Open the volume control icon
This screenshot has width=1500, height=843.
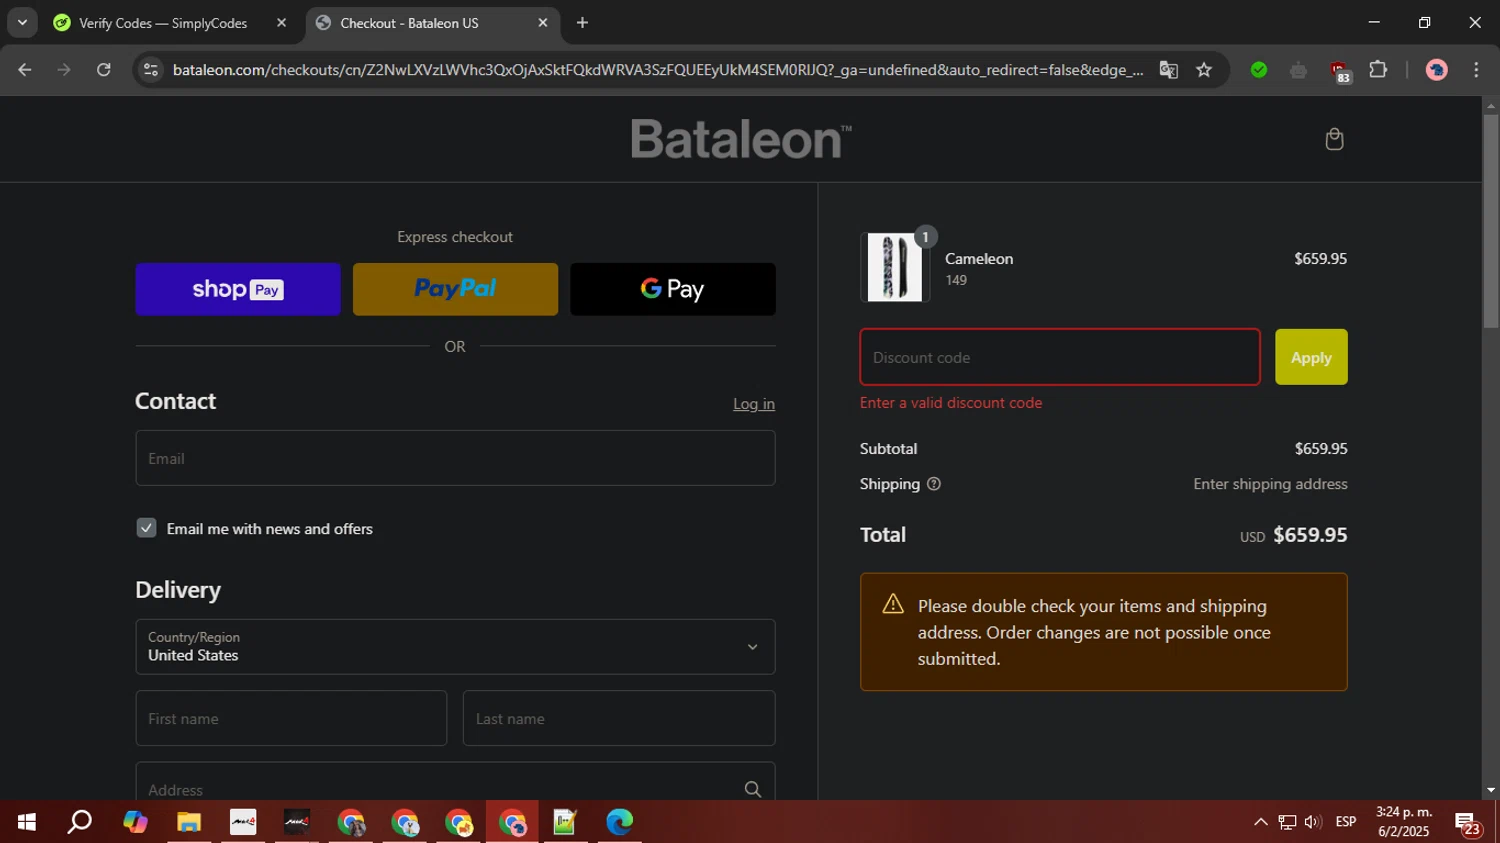pyautogui.click(x=1313, y=822)
